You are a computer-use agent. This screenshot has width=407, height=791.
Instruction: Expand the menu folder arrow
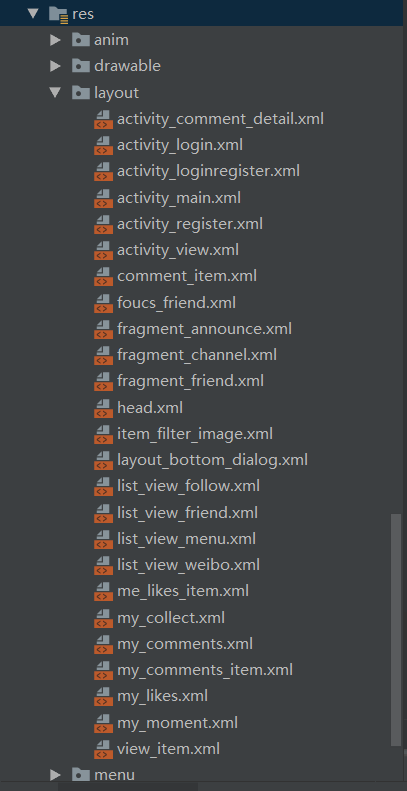55,774
